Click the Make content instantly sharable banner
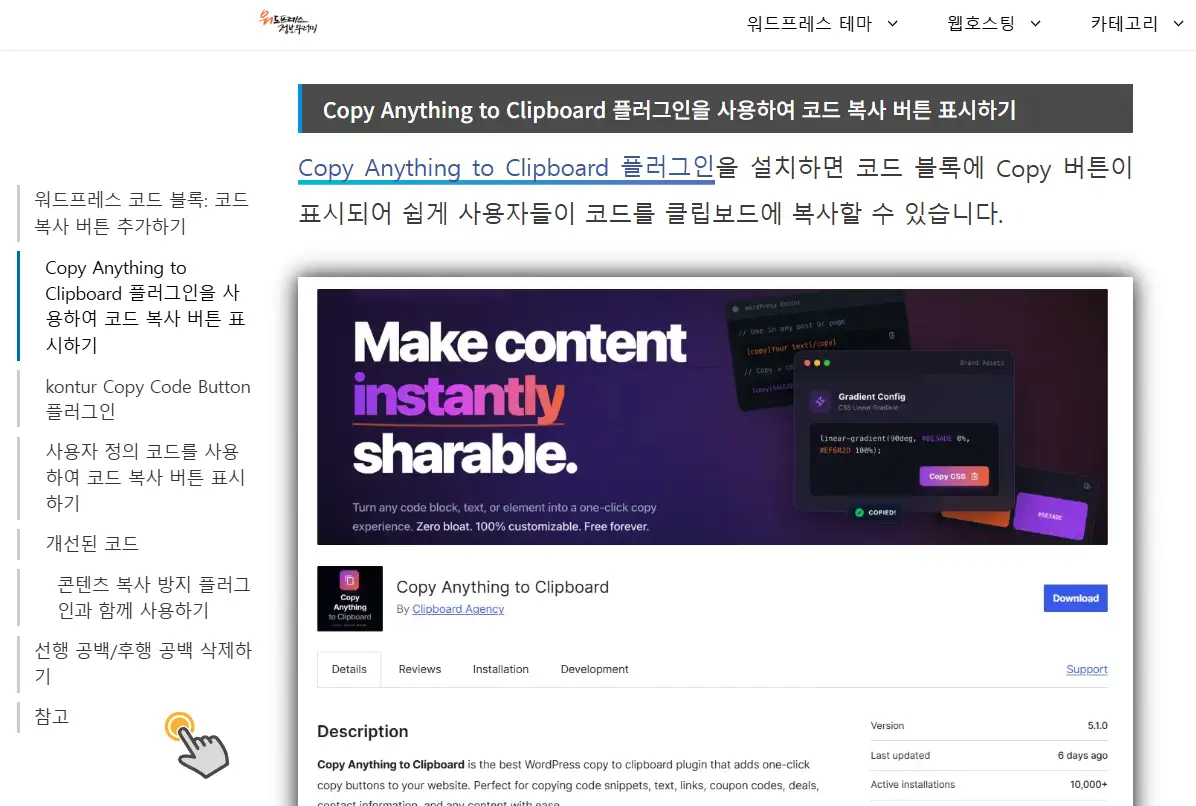This screenshot has width=1196, height=806. pos(712,416)
